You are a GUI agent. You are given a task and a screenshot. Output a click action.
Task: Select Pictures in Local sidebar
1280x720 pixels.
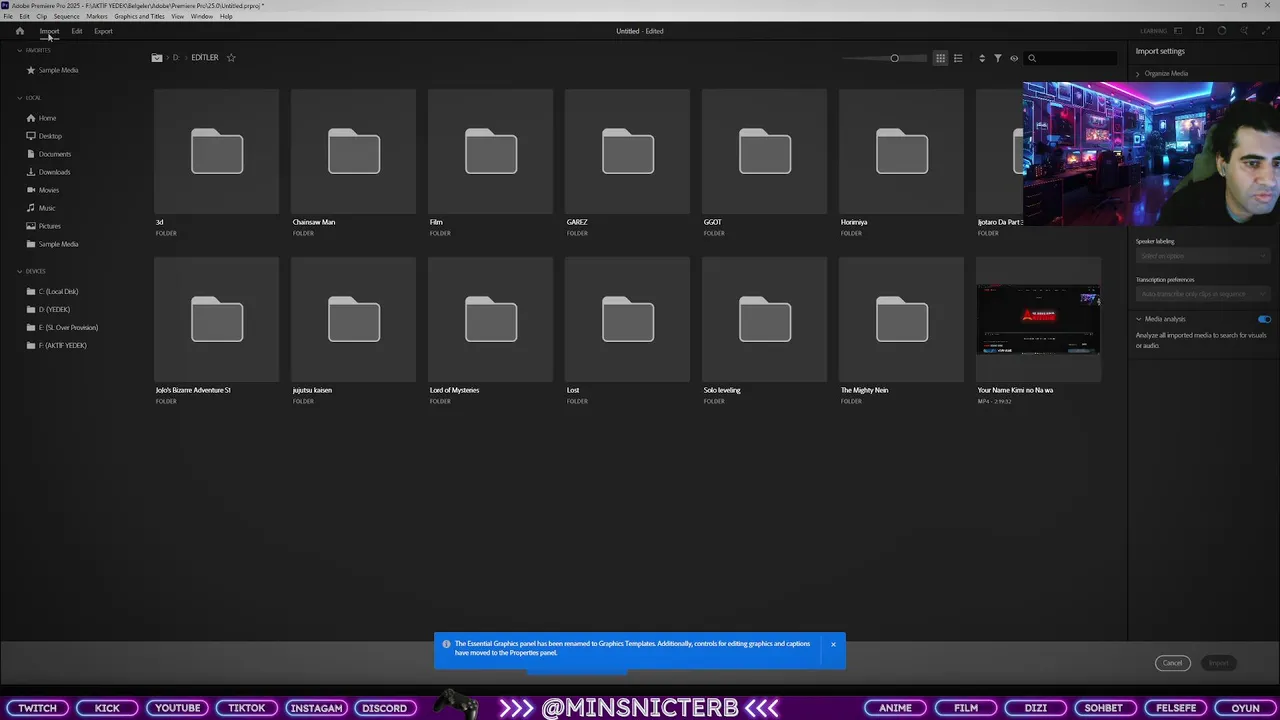click(x=44, y=226)
